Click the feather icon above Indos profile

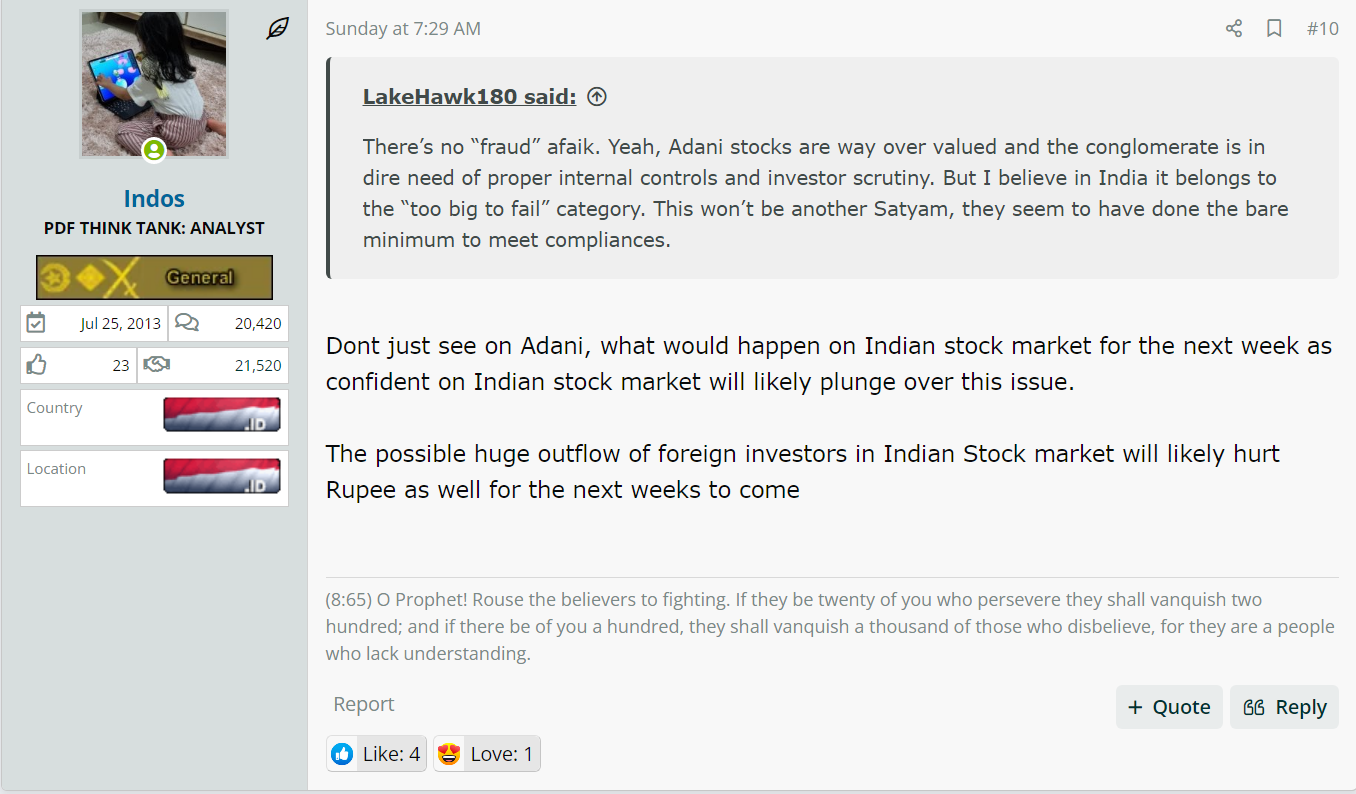[278, 29]
